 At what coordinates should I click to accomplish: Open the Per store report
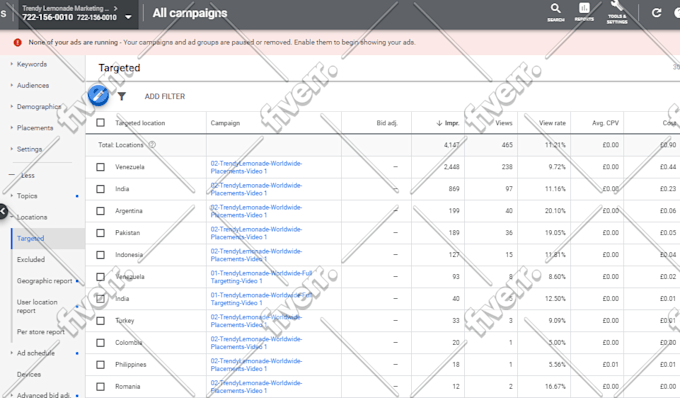(x=40, y=332)
